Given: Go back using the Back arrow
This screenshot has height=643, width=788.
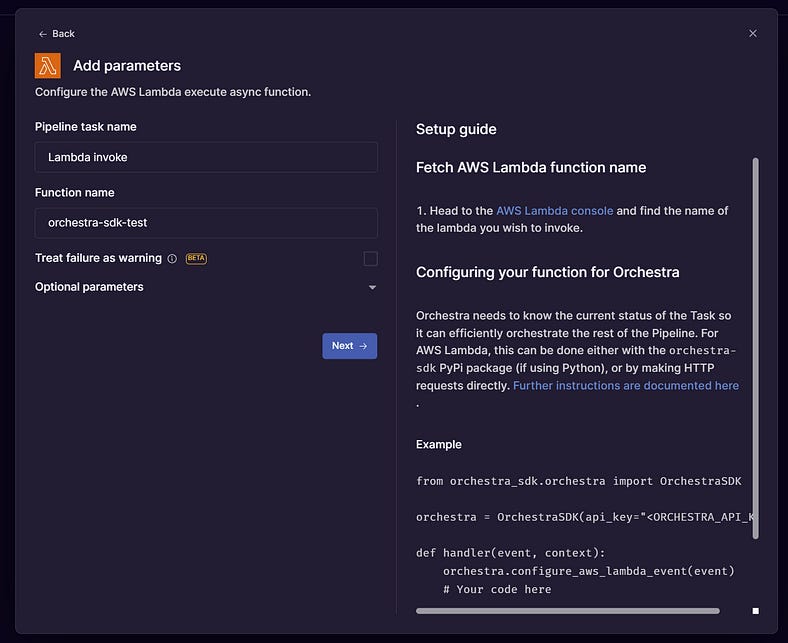Looking at the screenshot, I should pos(56,34).
